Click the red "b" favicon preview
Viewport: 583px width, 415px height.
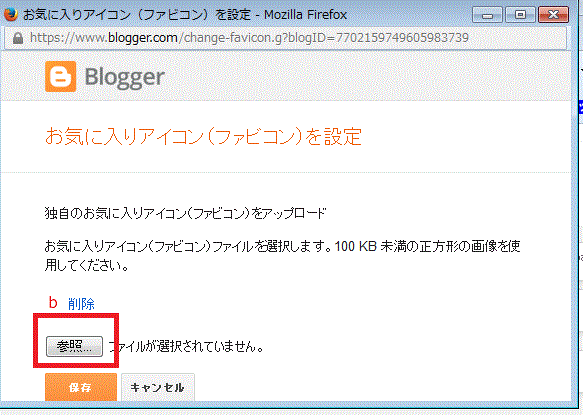pos(53,303)
